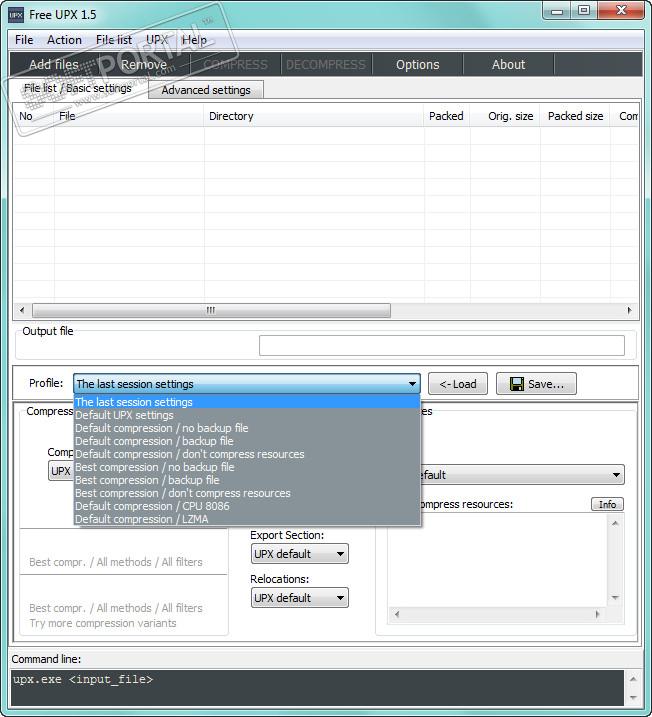Select 'Default compression / don't compress resources' option

247,454
